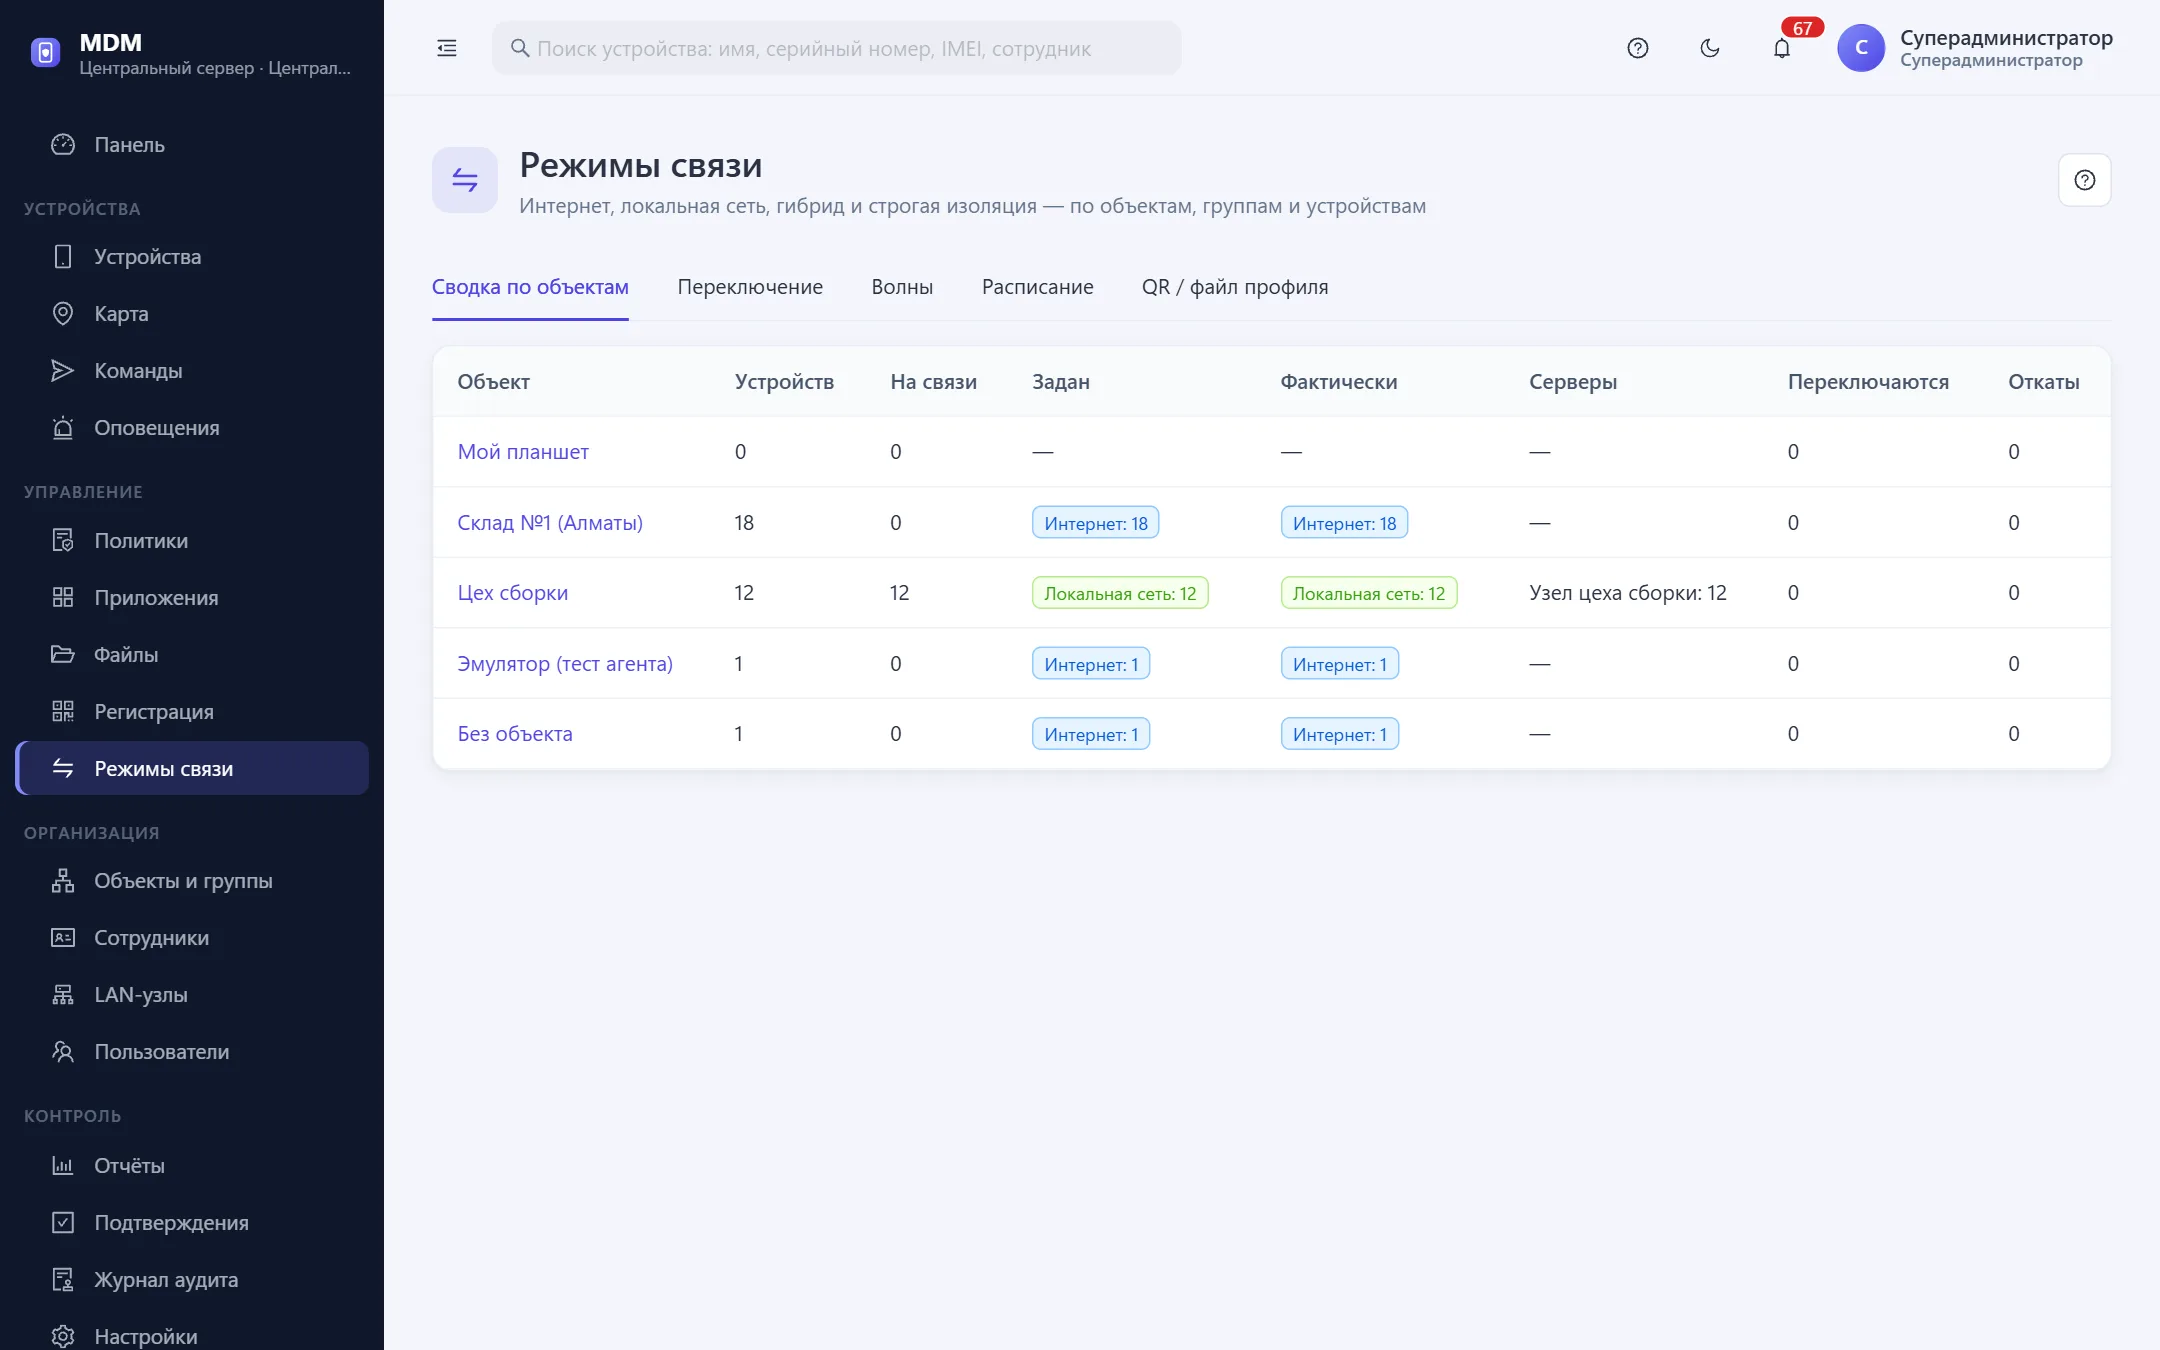Open Оповещения in the sidebar
Image resolution: width=2160 pixels, height=1350 pixels.
coord(192,428)
